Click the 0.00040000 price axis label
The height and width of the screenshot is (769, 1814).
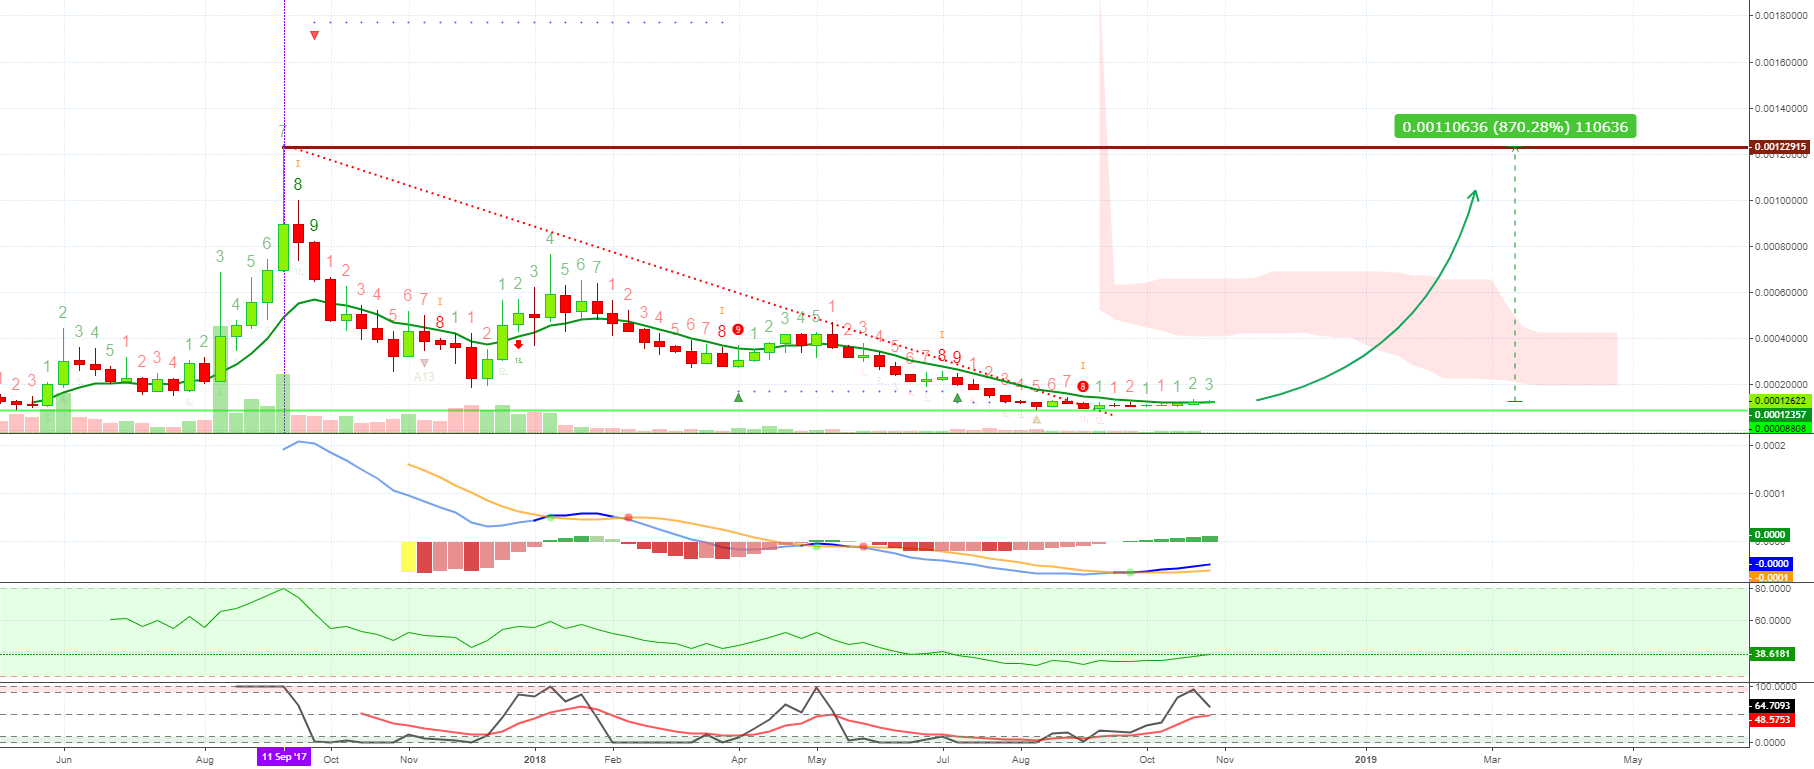click(x=1781, y=338)
